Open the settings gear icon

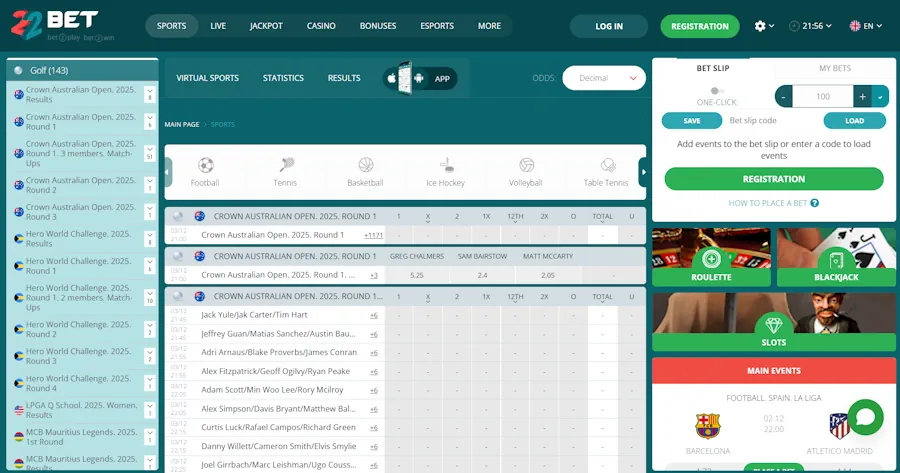click(x=760, y=26)
